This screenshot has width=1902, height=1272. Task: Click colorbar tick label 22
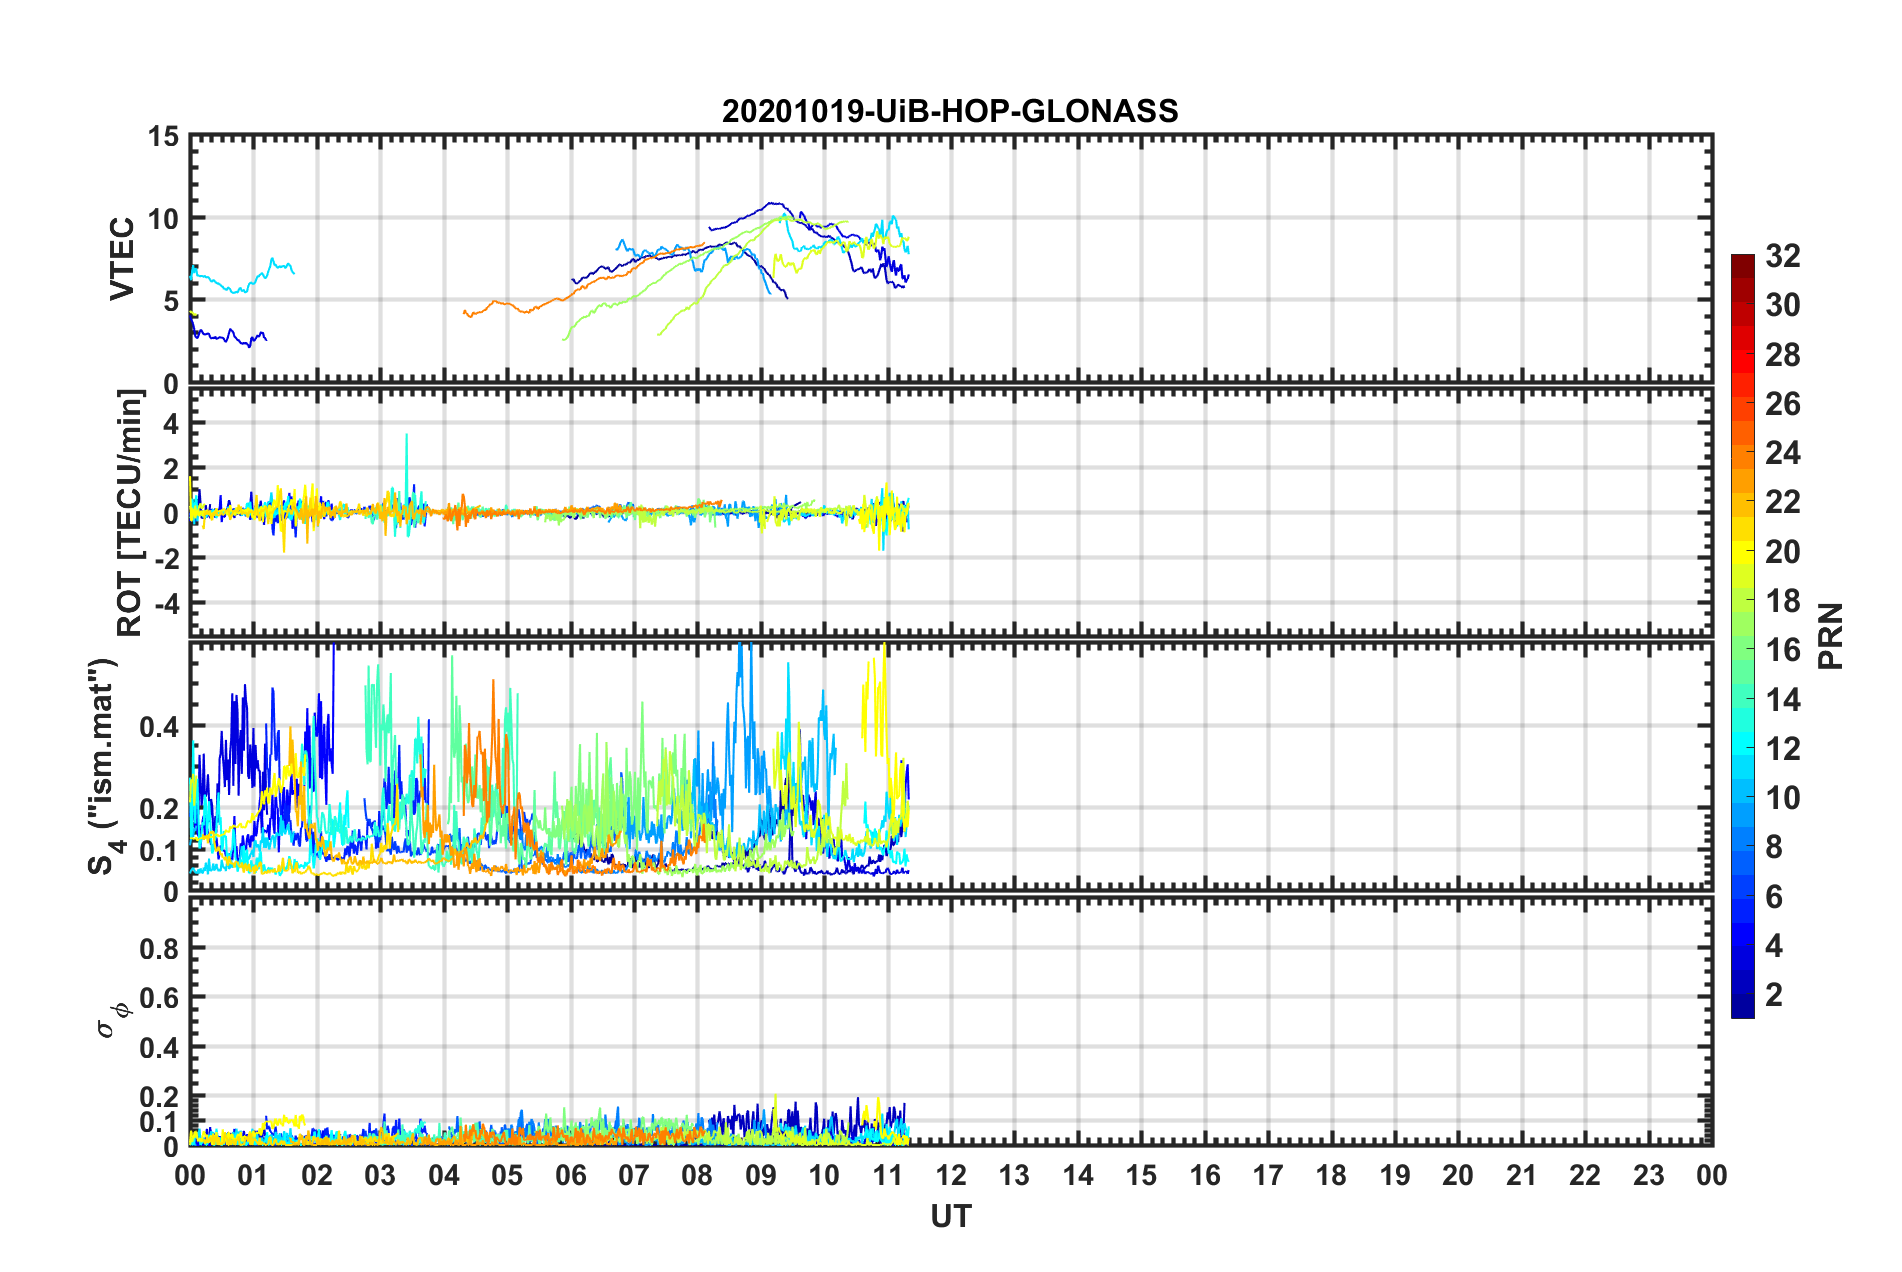point(1782,502)
